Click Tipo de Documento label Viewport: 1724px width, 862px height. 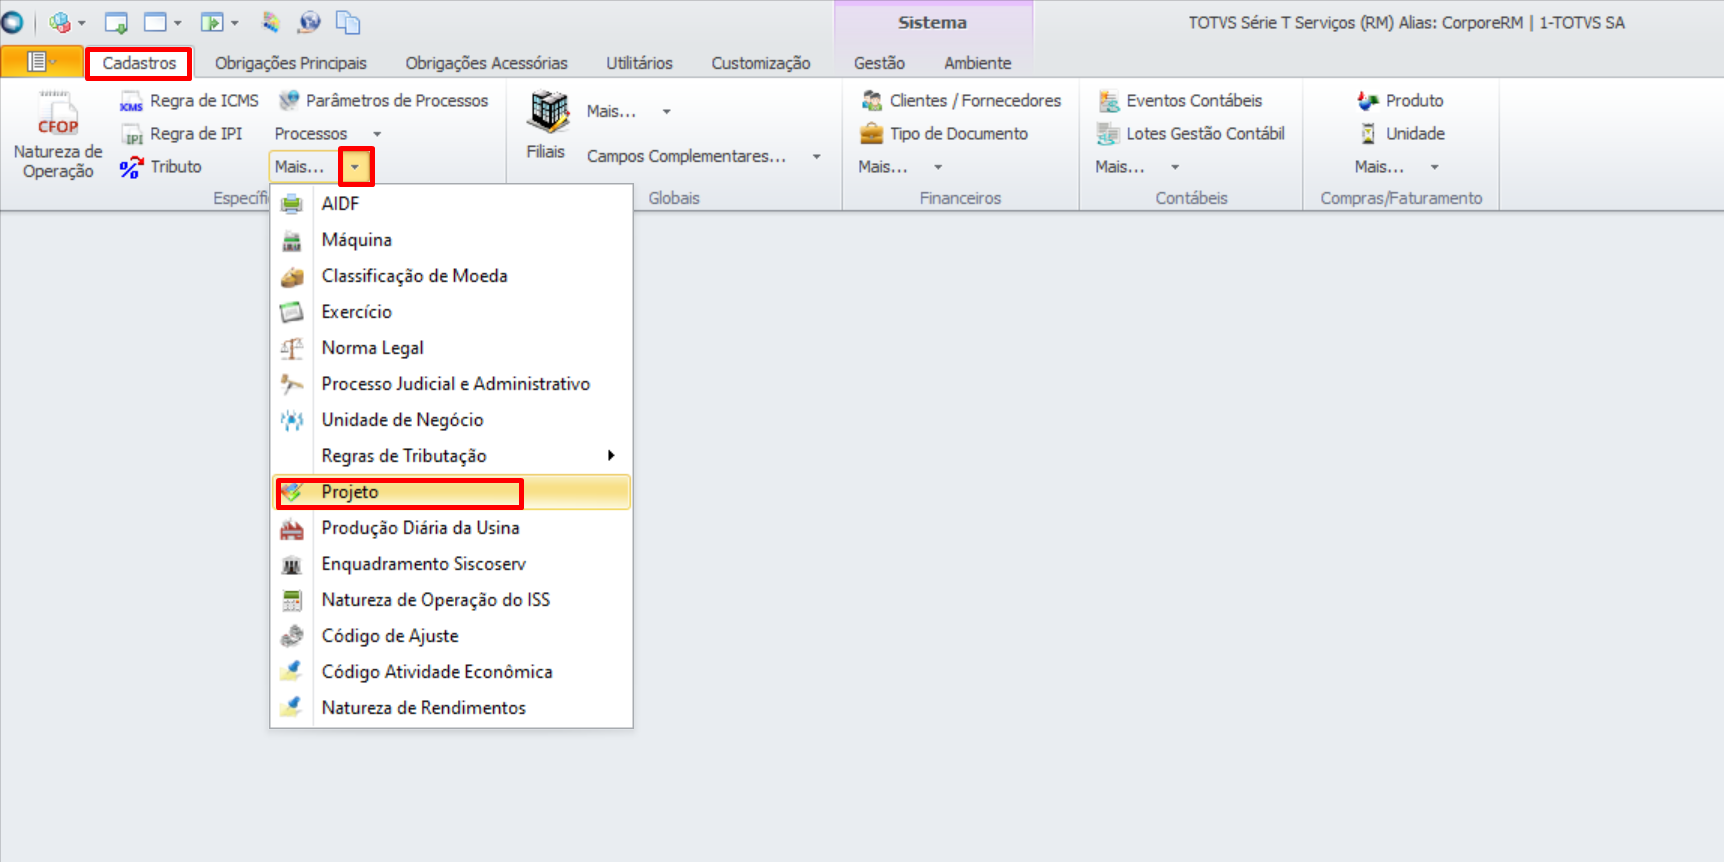point(959,134)
